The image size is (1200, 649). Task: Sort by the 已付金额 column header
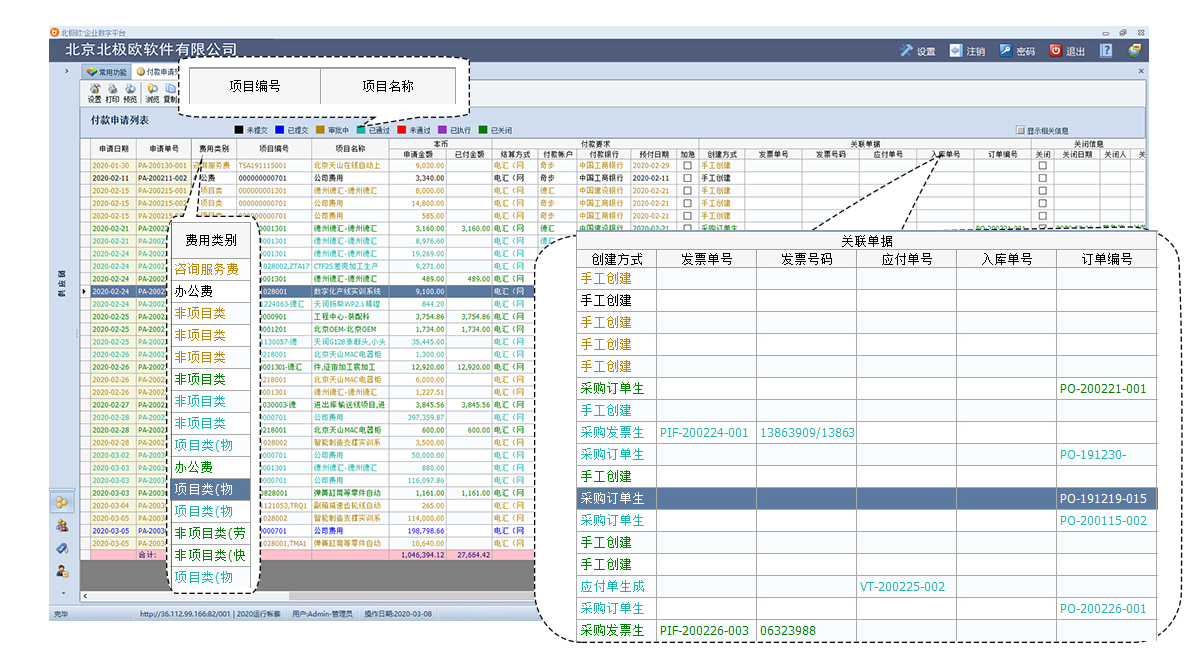469,154
